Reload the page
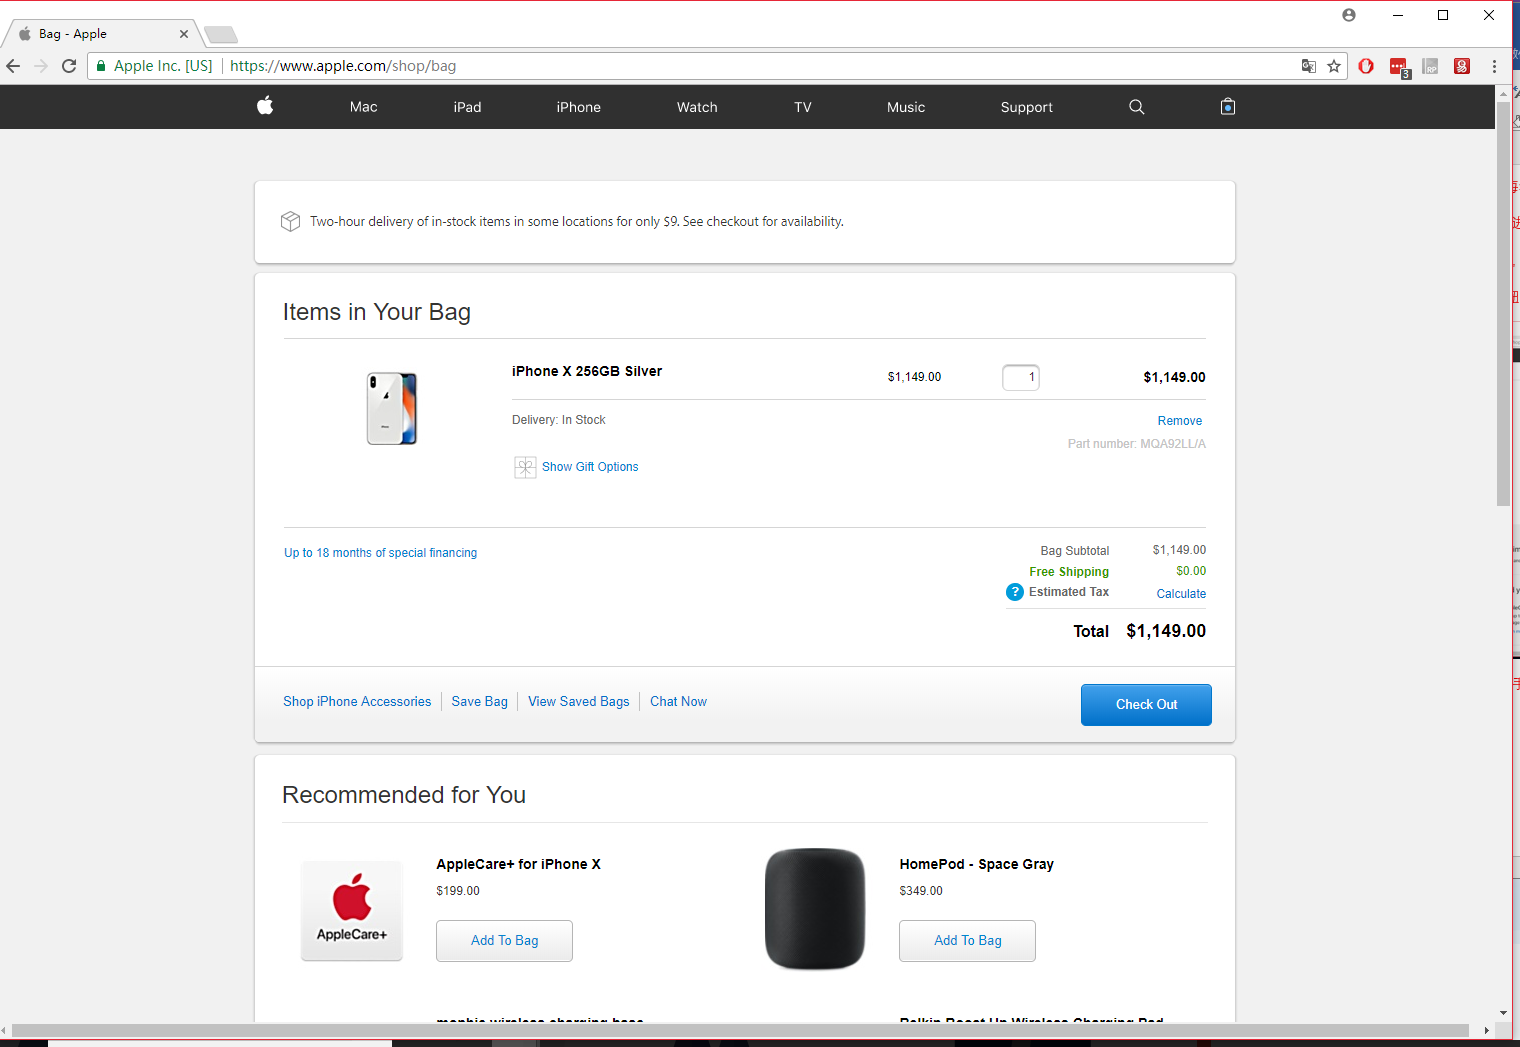 point(69,66)
